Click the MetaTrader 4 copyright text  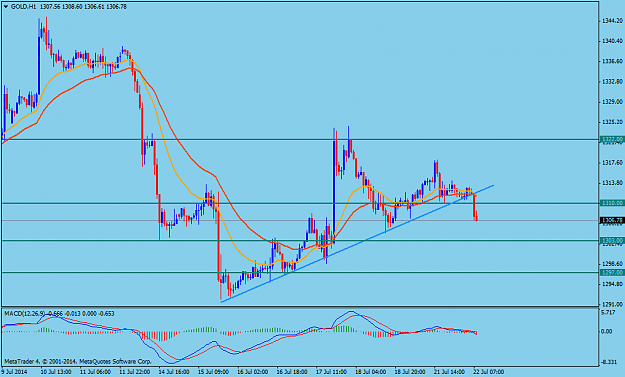(x=78, y=361)
